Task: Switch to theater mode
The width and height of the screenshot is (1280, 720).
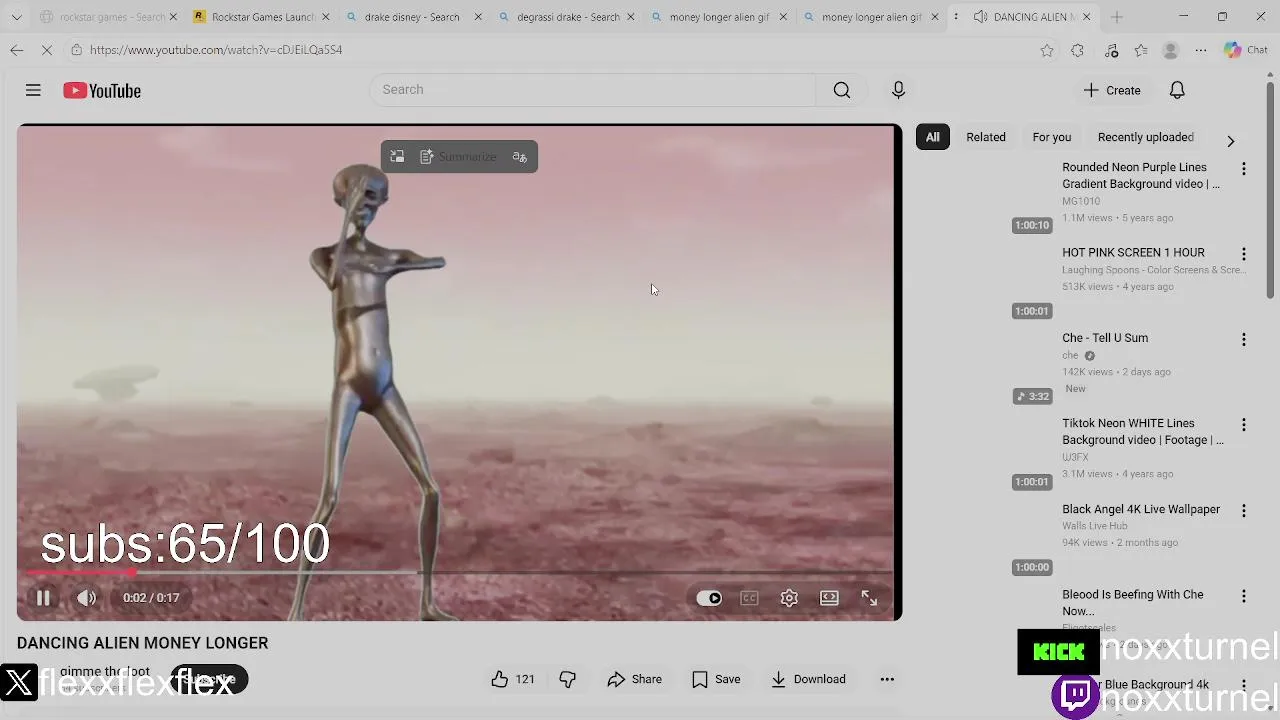Action: [829, 598]
